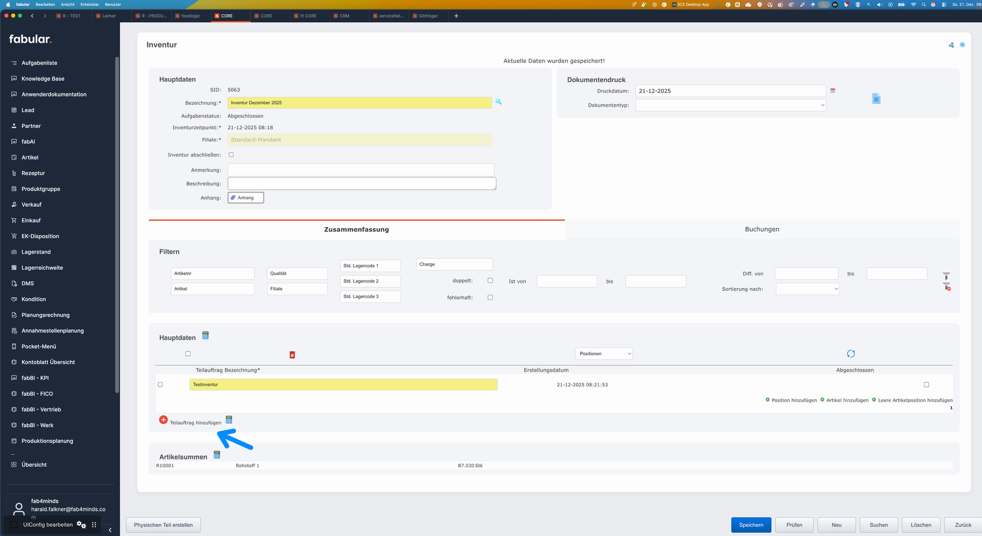Click the database icon next to Artikelsummen

(217, 455)
